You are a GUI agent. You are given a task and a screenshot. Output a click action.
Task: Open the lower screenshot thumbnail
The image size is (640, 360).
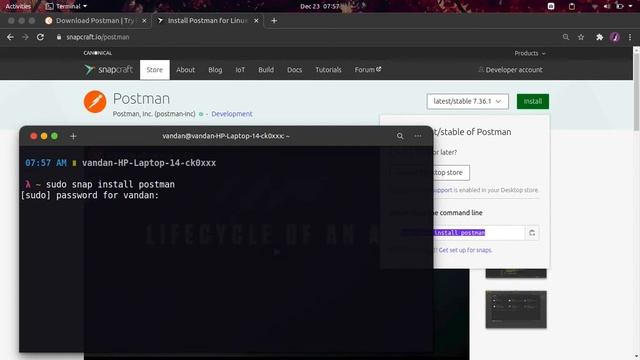(516, 309)
